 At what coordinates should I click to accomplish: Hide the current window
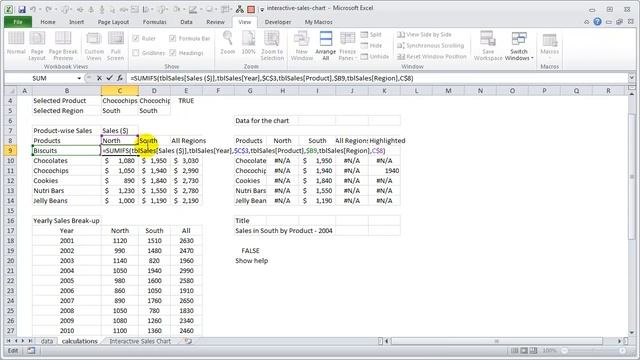coord(371,46)
